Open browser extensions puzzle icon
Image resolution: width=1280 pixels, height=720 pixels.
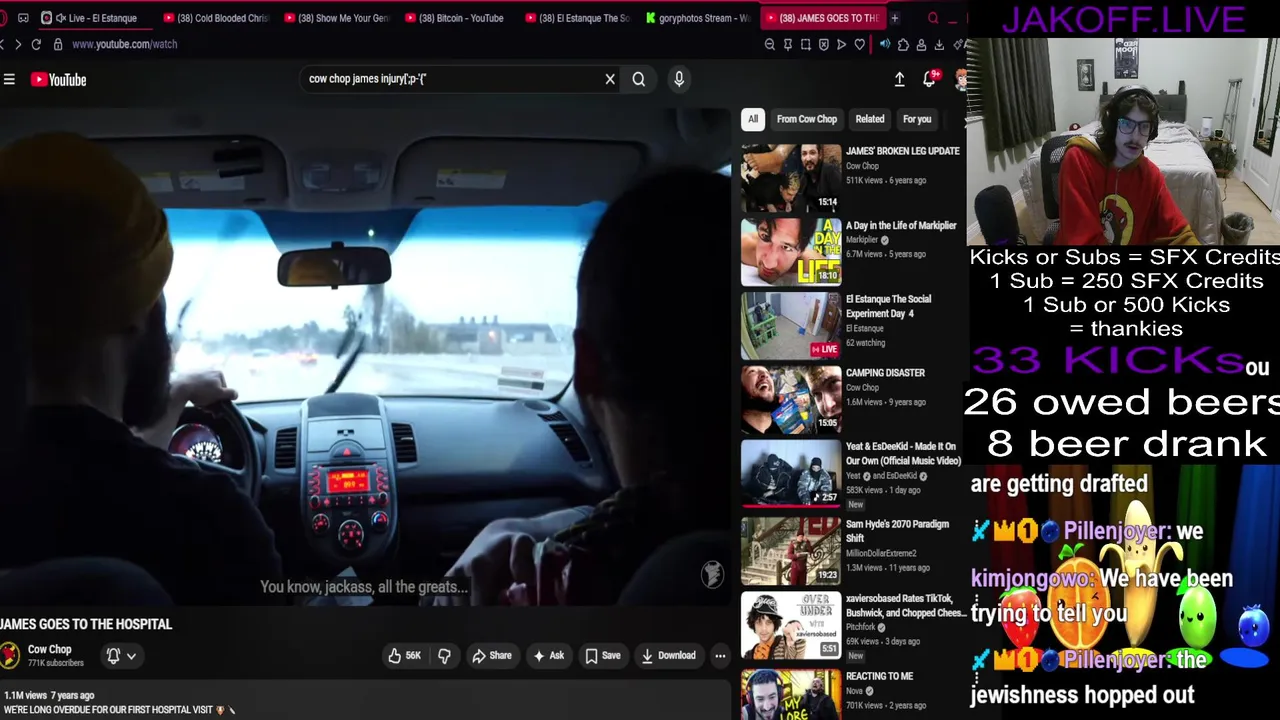coord(903,44)
